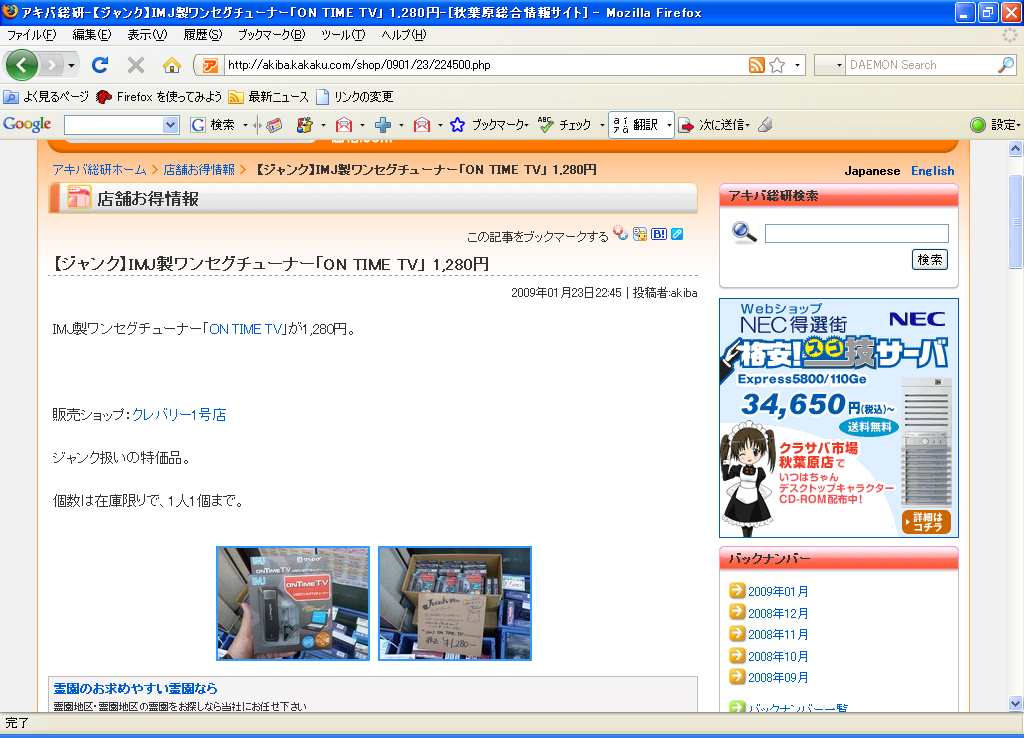
Task: Open the search engine selector dropdown
Action: [x=839, y=65]
